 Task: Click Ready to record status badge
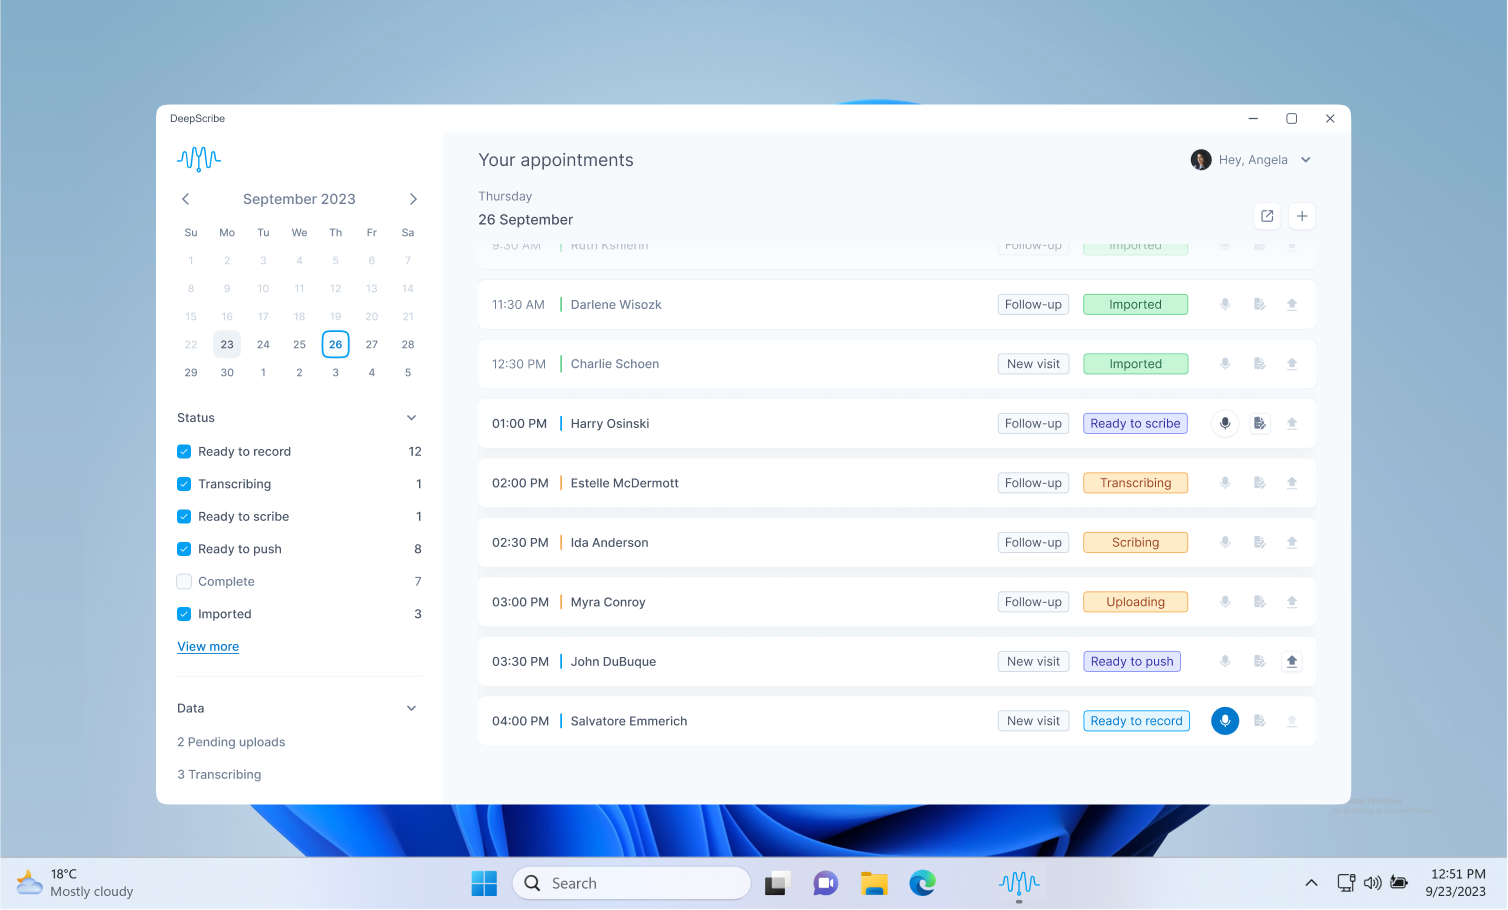1136,721
